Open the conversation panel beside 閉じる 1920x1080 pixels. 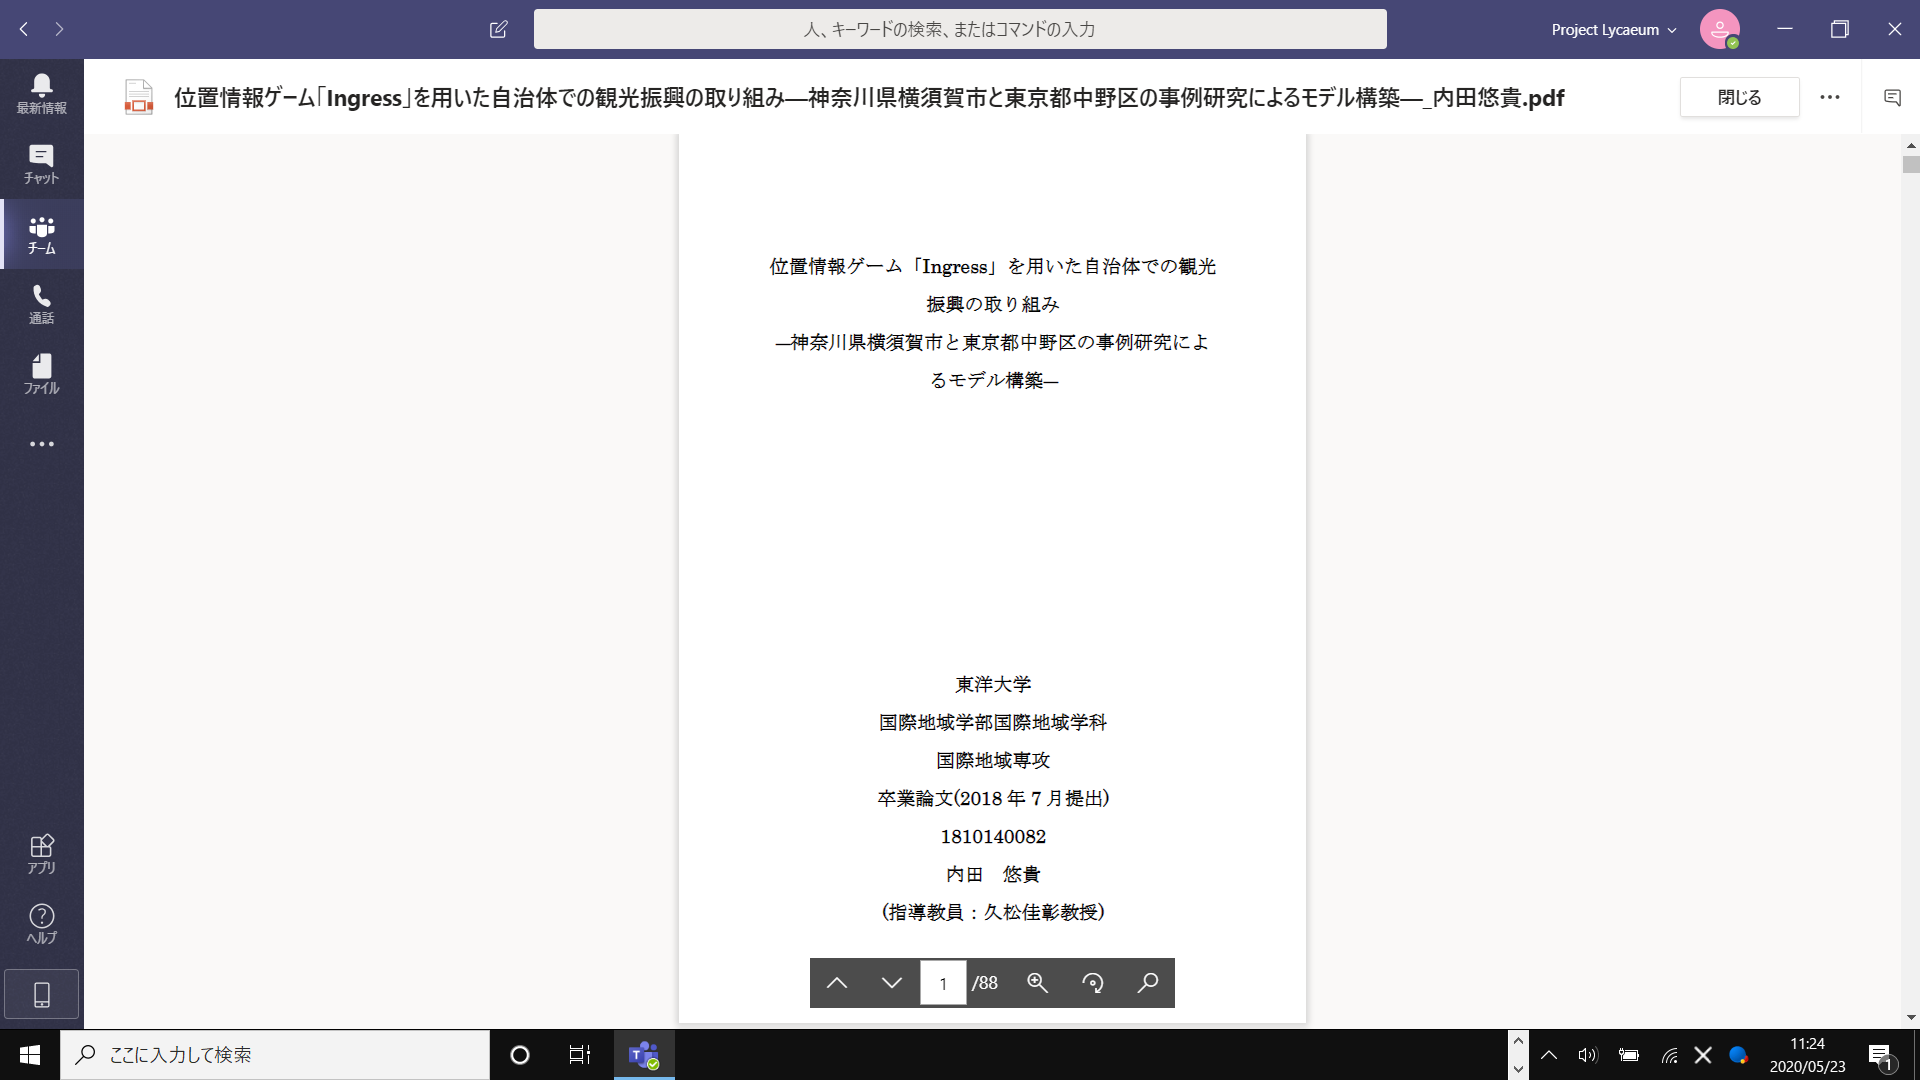click(x=1894, y=97)
